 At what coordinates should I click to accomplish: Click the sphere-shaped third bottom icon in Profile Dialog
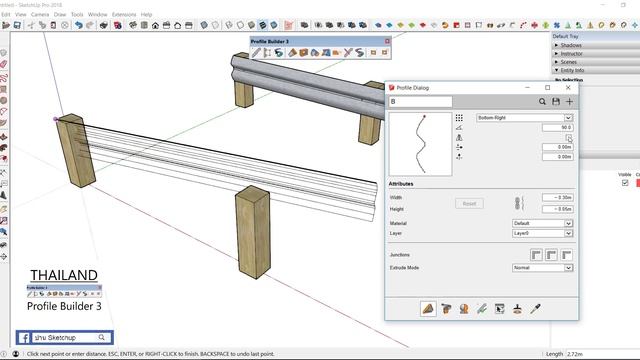click(x=464, y=309)
